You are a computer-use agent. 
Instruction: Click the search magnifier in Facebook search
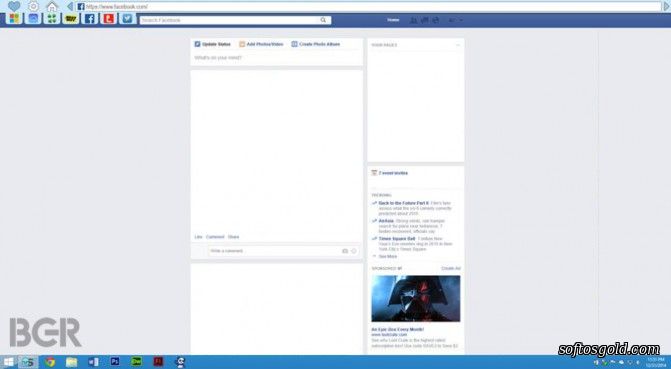tap(323, 20)
